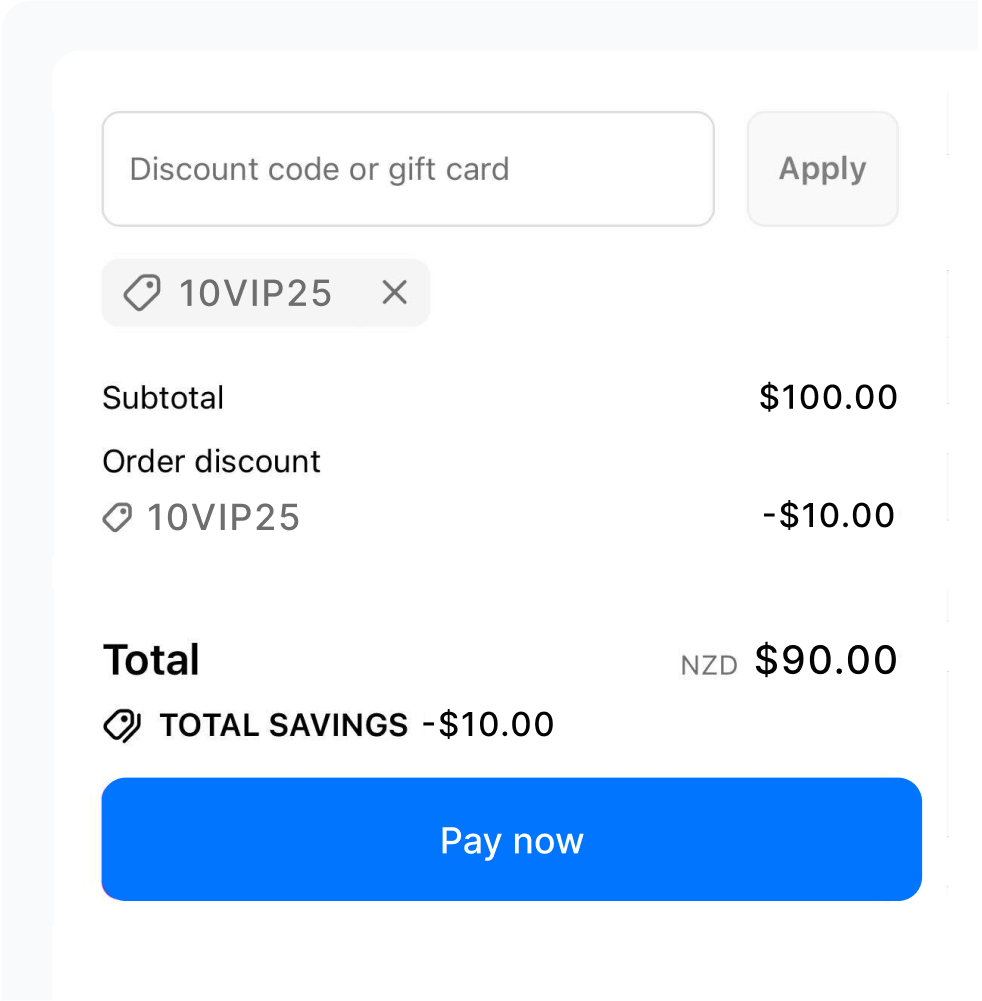
Task: Select the Total label
Action: pyautogui.click(x=151, y=659)
